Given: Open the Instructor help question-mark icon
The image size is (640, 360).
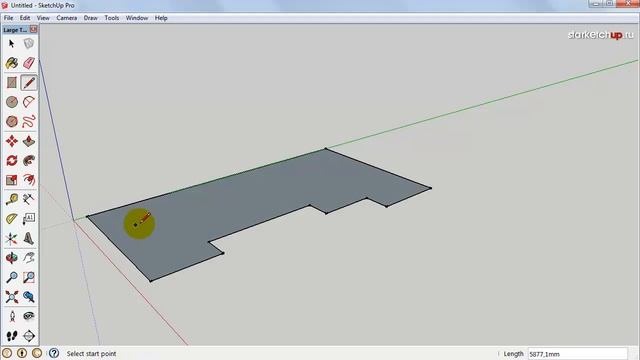Looking at the screenshot, I should point(54,353).
